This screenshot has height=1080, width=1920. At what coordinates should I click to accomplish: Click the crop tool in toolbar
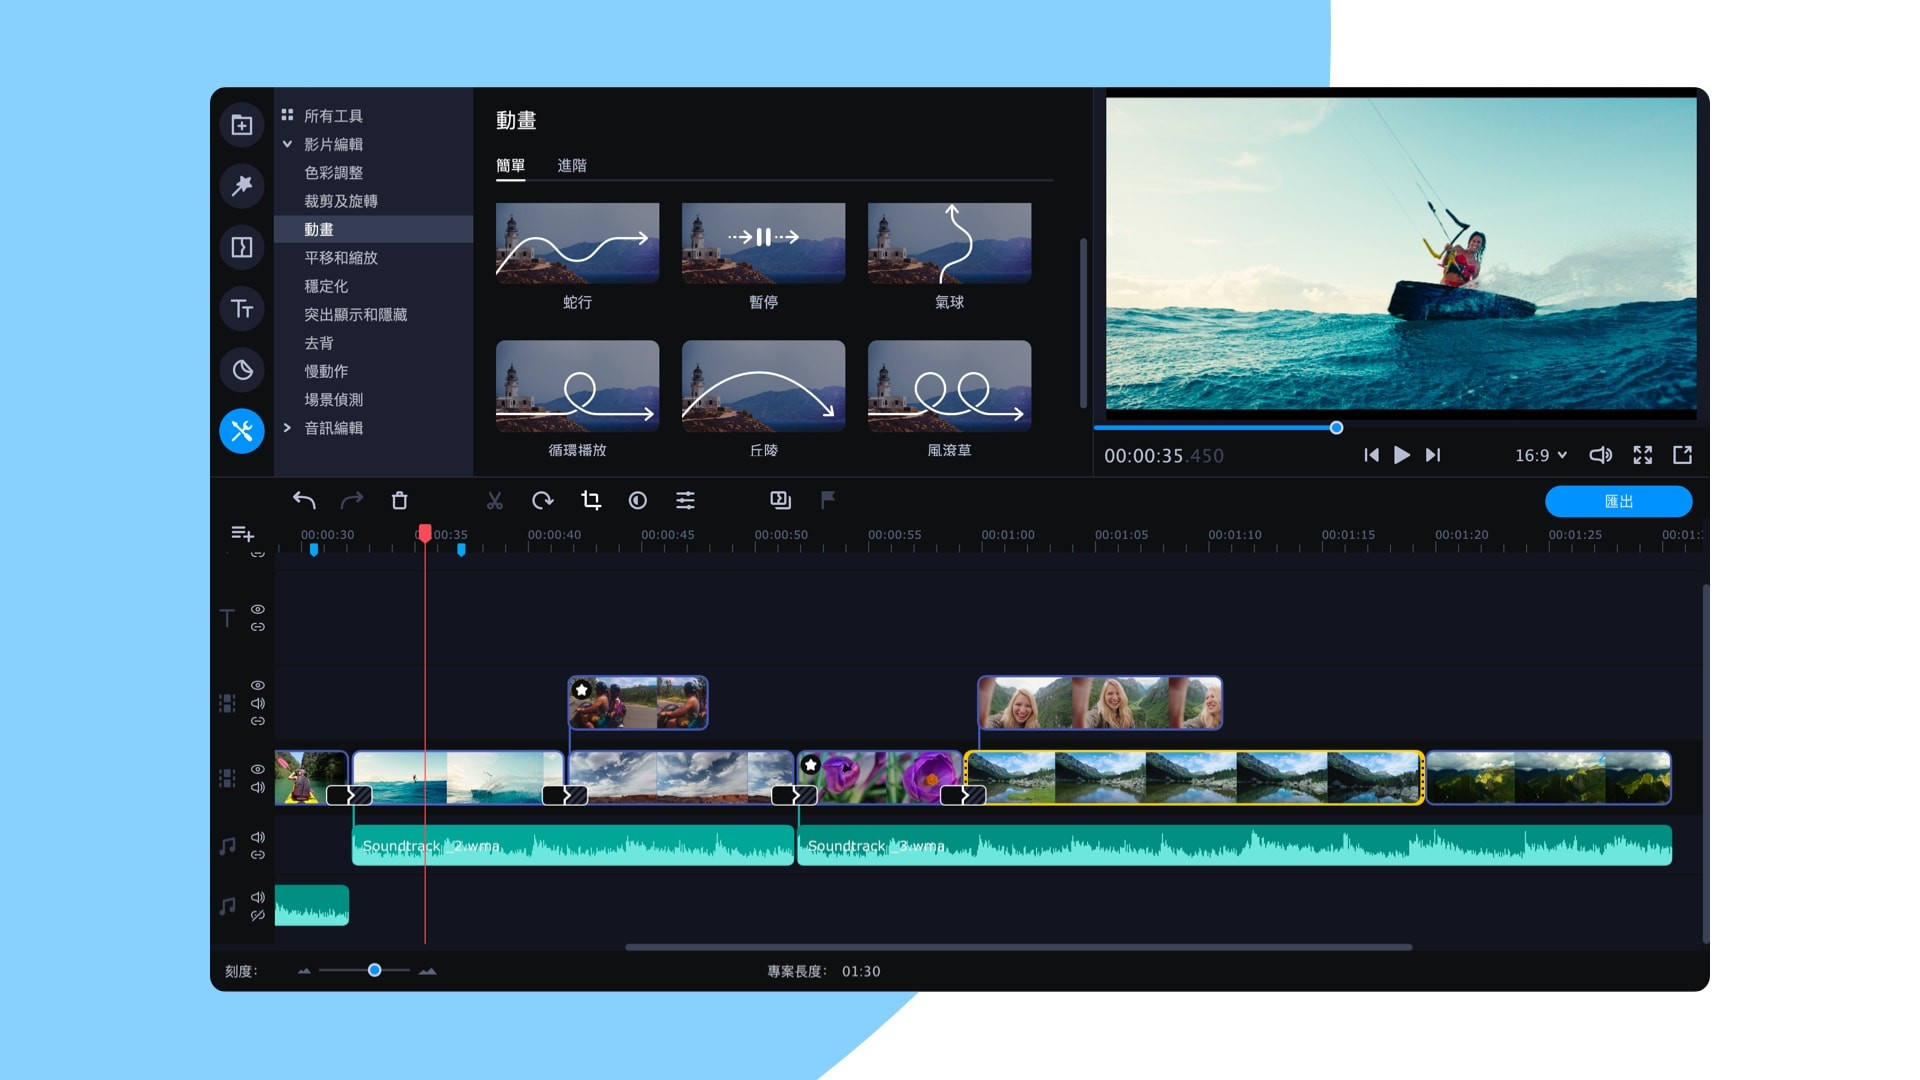[x=591, y=501]
